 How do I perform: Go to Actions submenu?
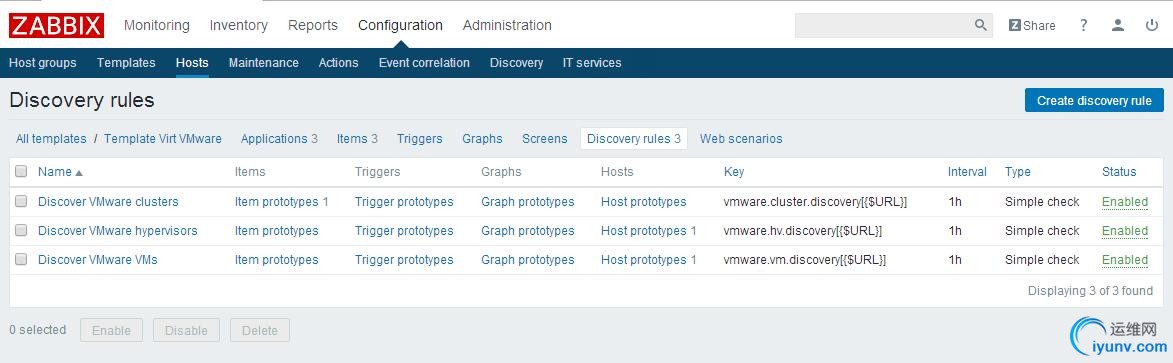338,63
